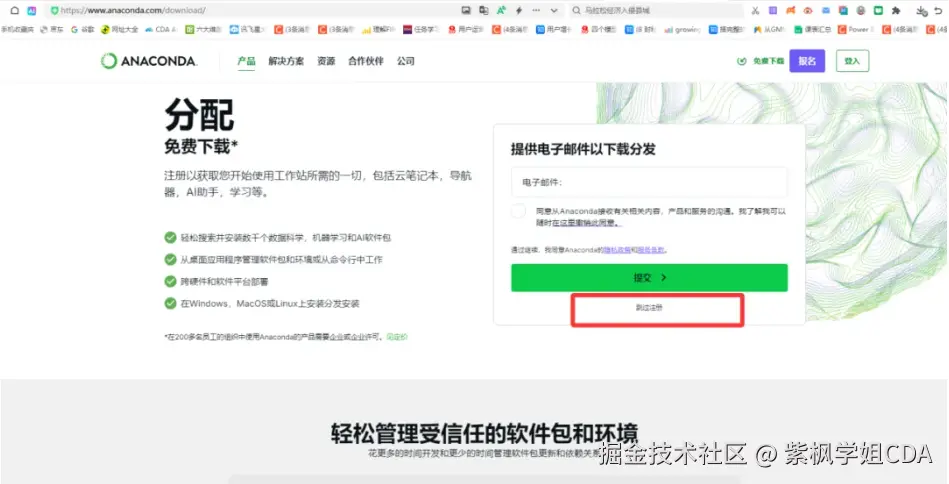The height and width of the screenshot is (484, 949).
Task: Click the browser home icon
Action: [15, 10]
